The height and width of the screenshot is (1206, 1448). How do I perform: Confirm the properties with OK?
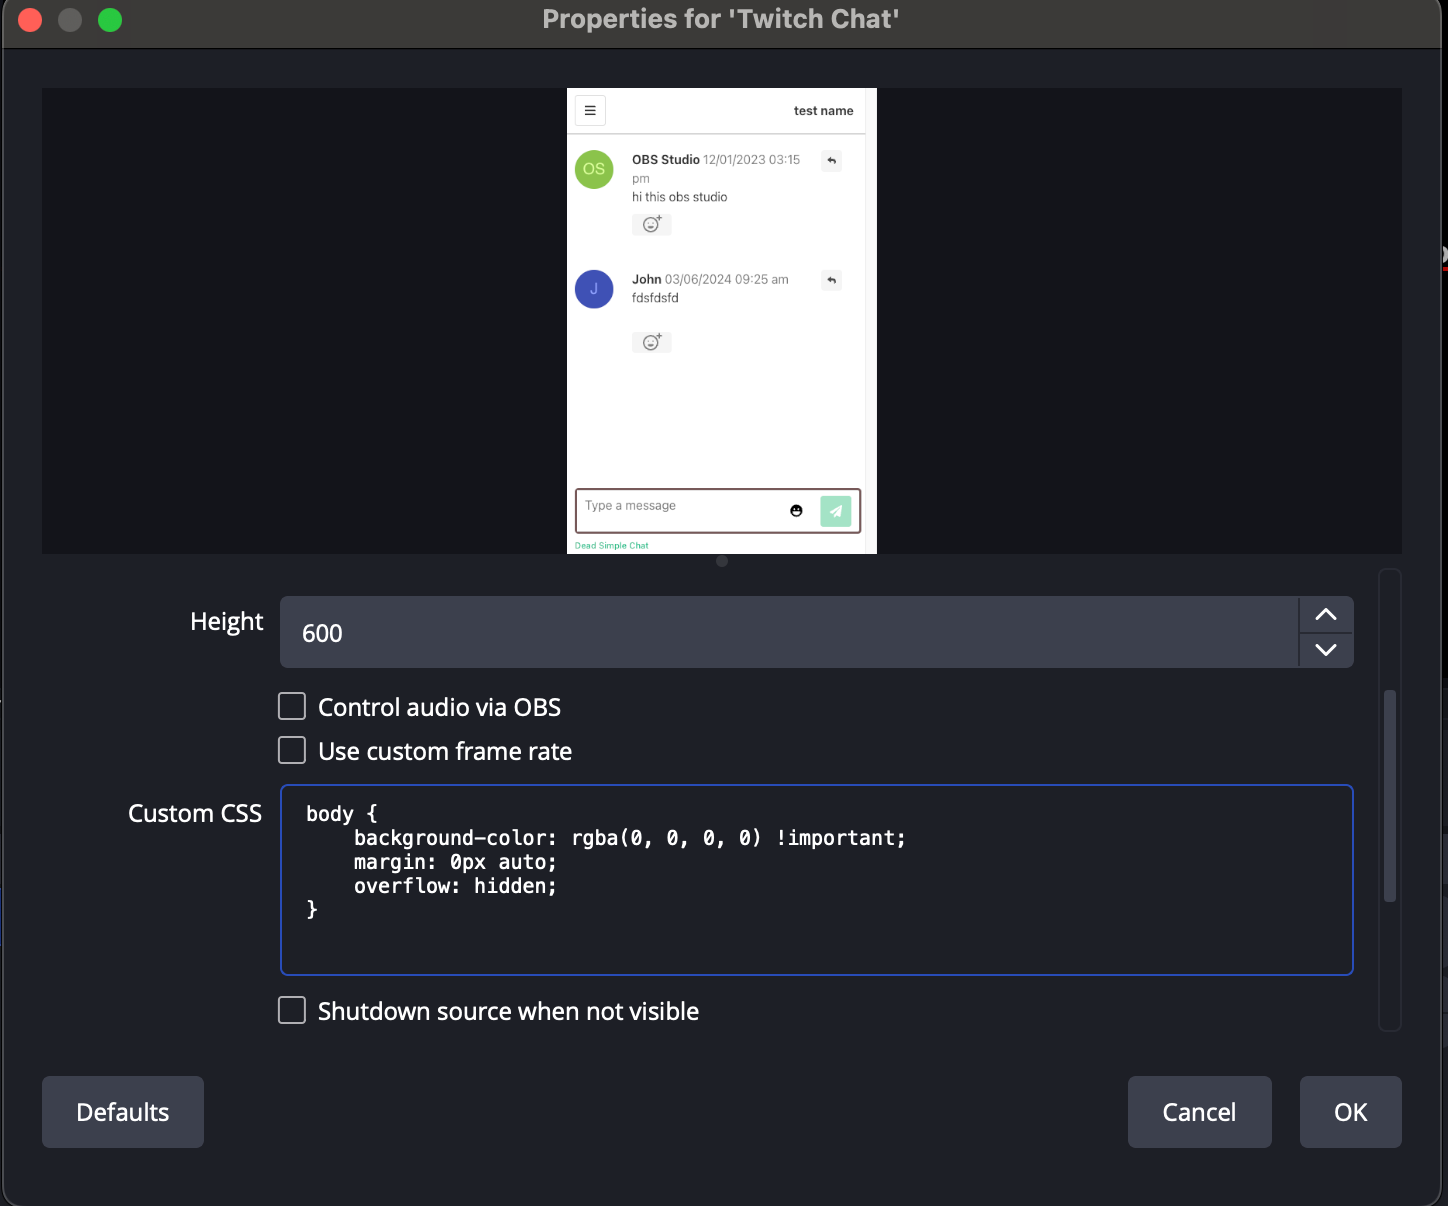click(x=1350, y=1112)
